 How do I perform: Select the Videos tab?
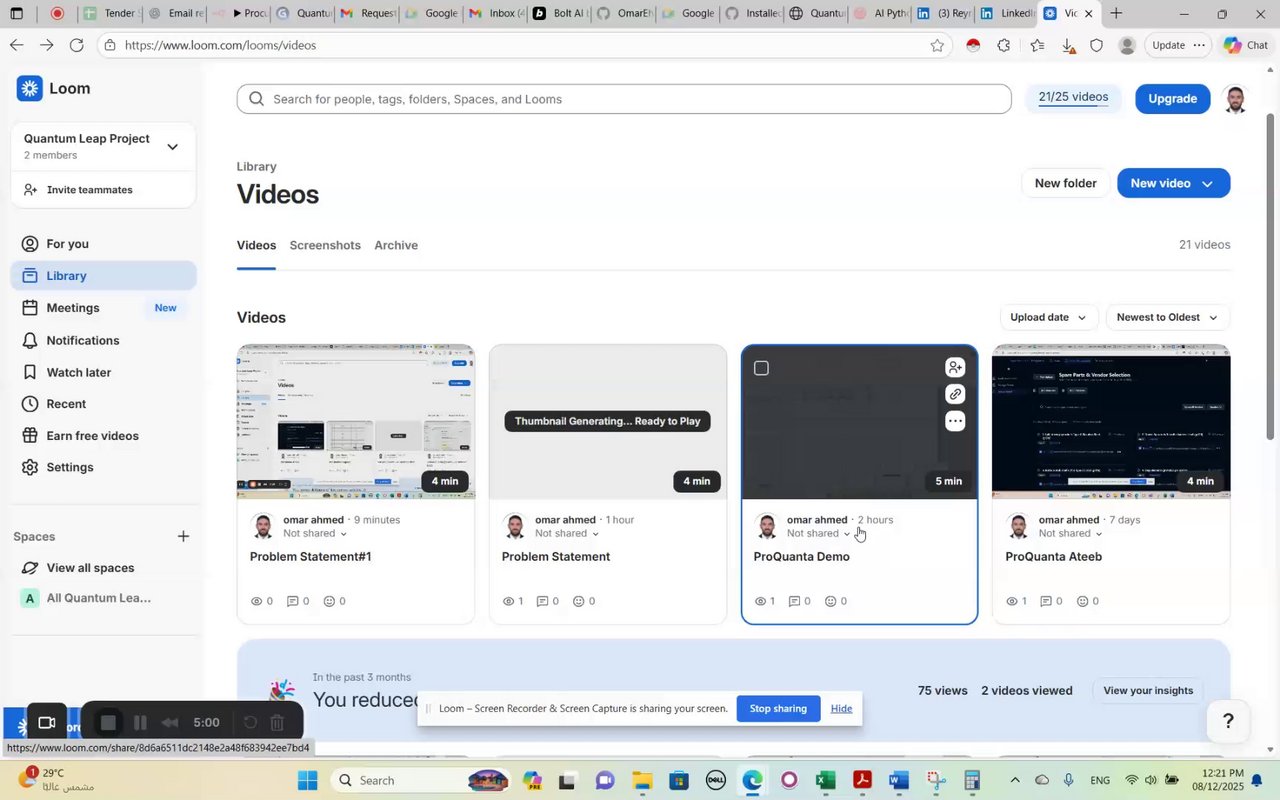tap(256, 245)
